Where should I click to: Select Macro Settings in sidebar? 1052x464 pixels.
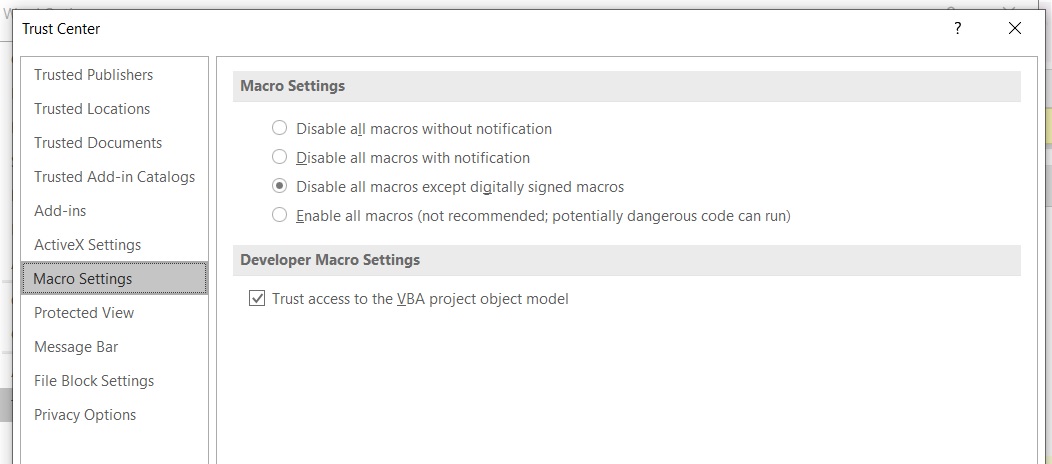coord(83,279)
